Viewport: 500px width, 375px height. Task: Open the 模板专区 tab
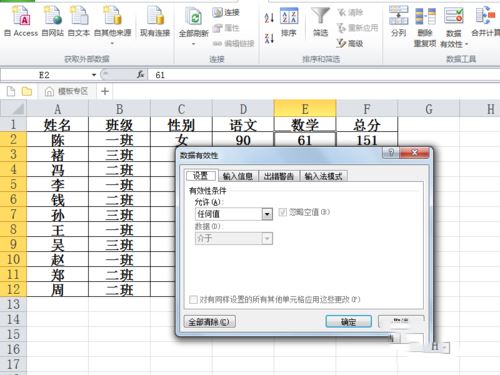(67, 91)
